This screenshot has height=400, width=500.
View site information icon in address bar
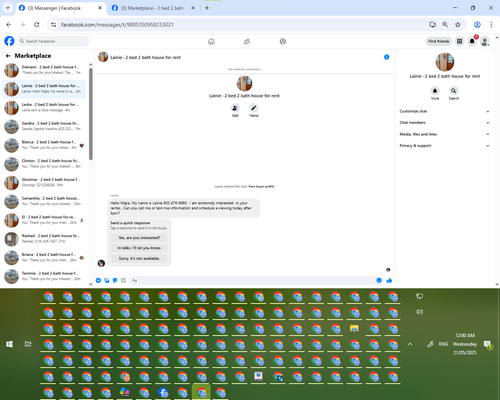[53, 24]
